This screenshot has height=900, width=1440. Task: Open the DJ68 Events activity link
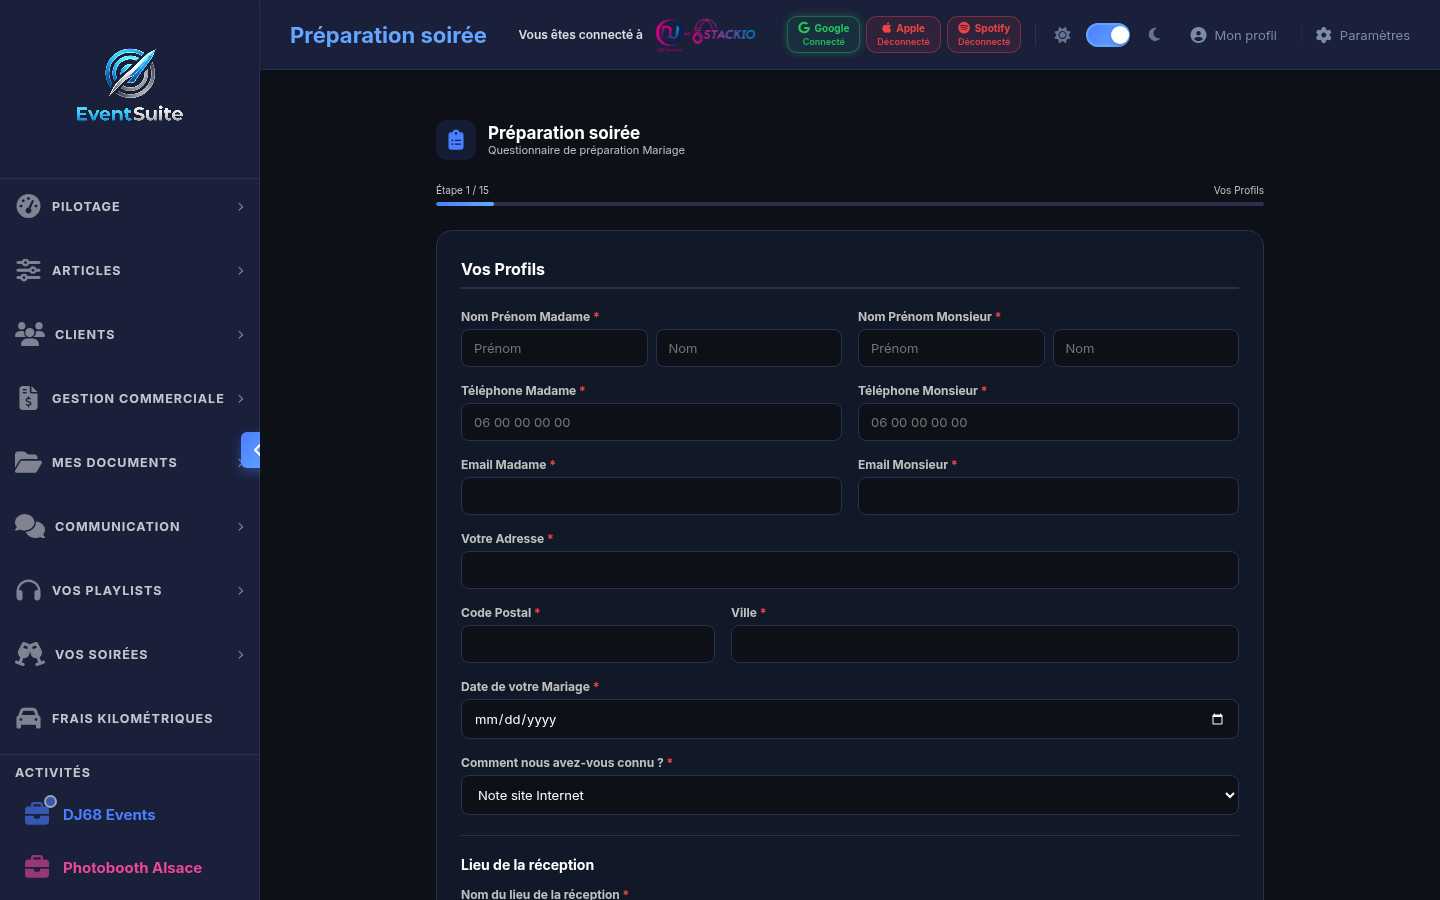coord(110,814)
